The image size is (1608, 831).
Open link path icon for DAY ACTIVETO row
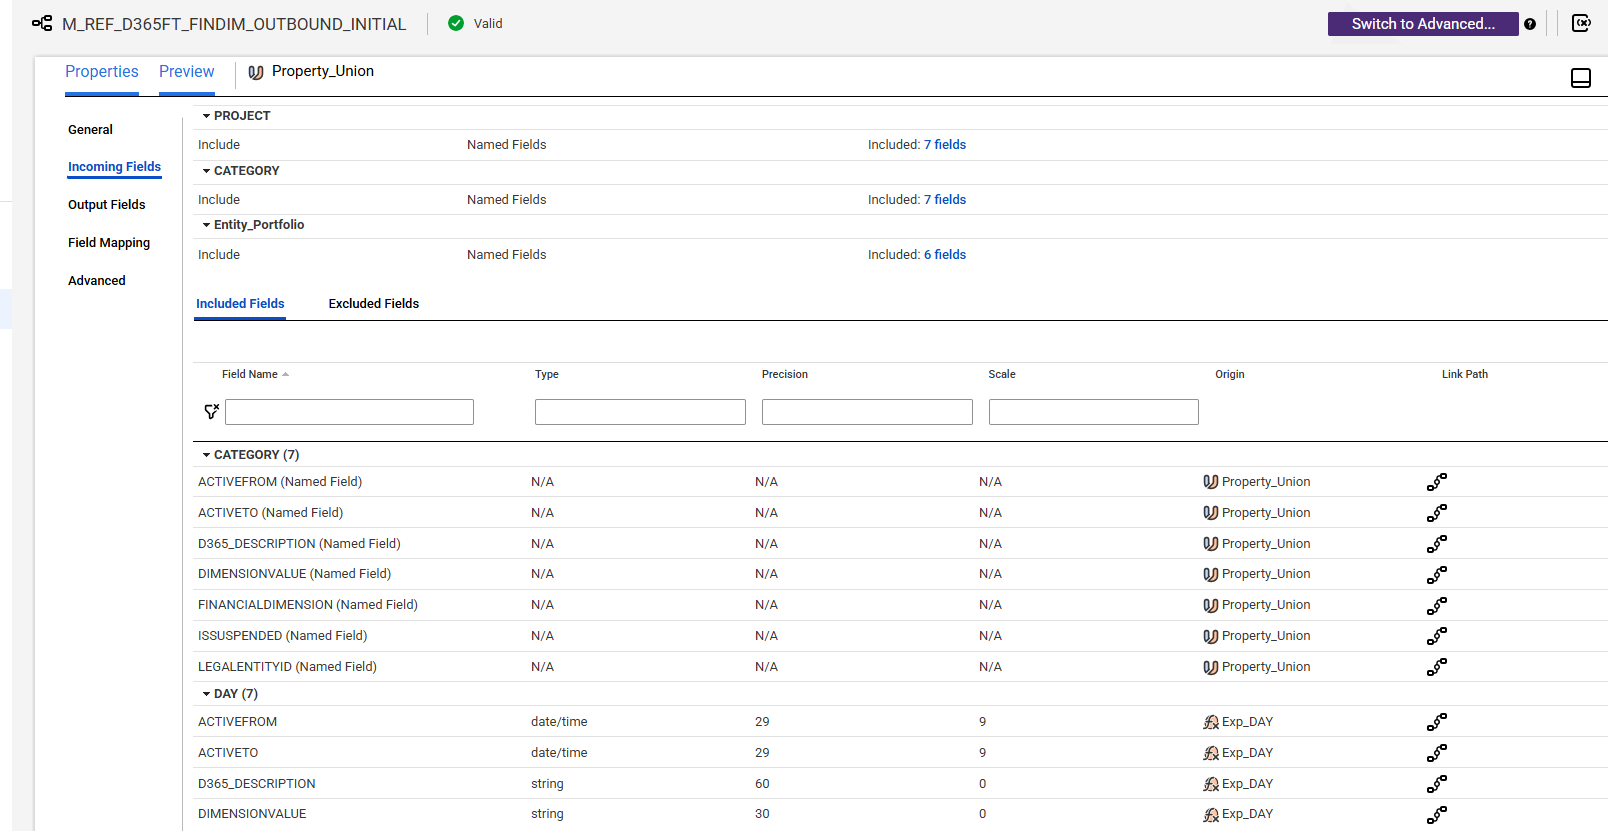(1437, 753)
